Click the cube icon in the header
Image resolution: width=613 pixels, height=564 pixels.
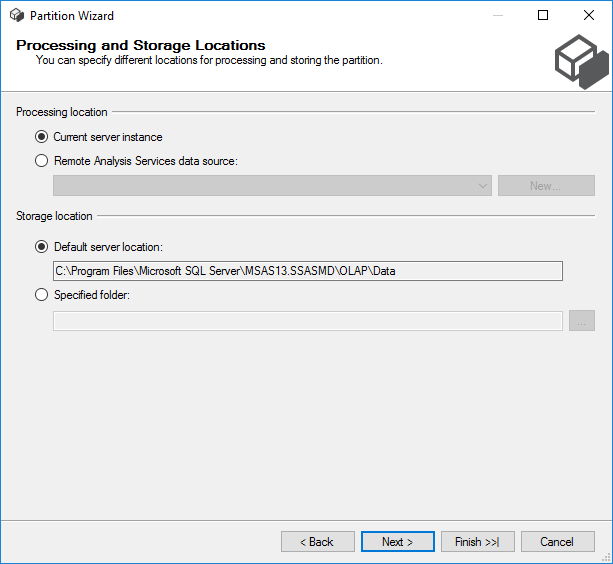point(581,62)
